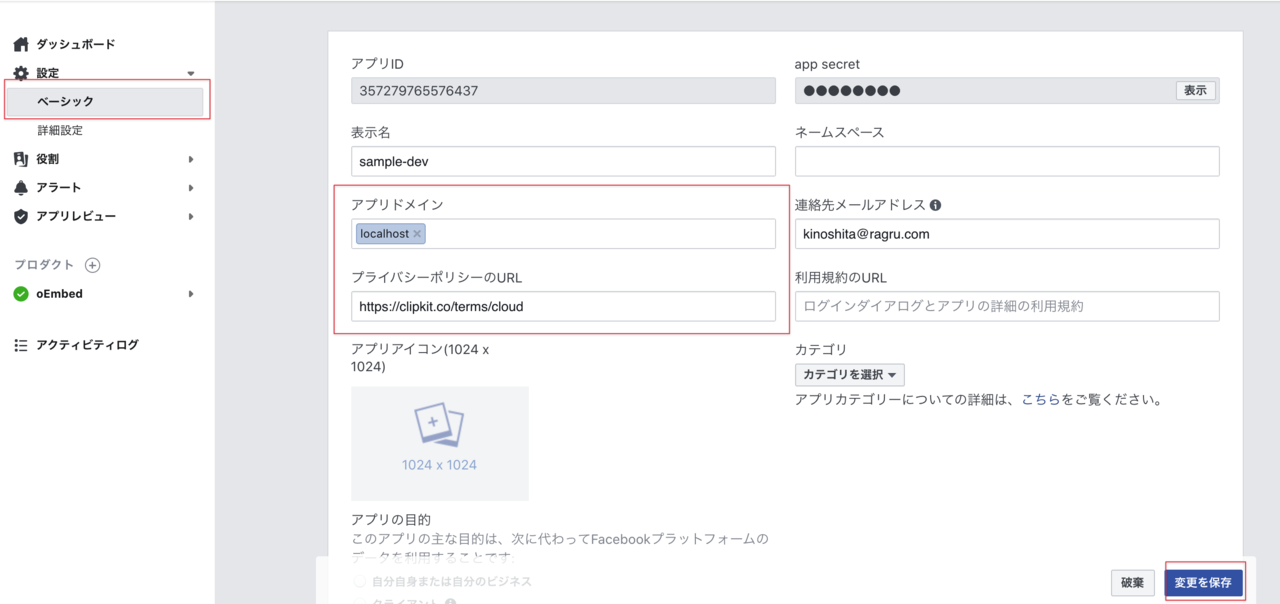Open 詳細設定 settings page
The width and height of the screenshot is (1280, 604).
pos(60,130)
